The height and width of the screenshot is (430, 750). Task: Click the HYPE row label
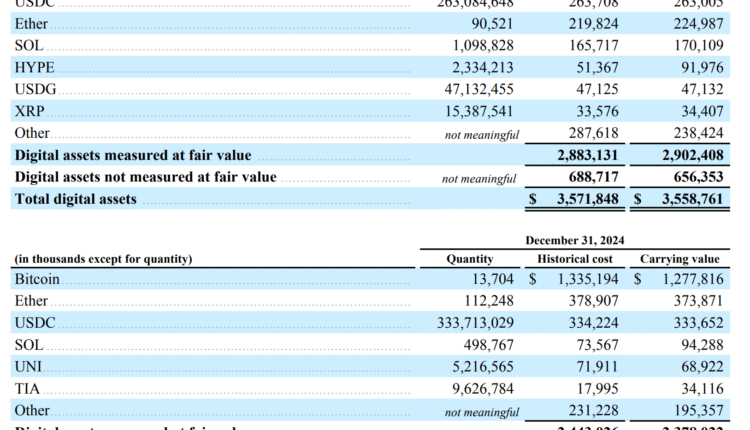(x=32, y=67)
